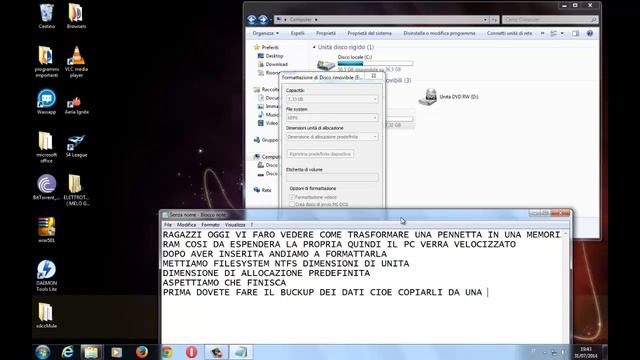The width and height of the screenshot is (640, 360).
Task: Launch VLC media player from the desktop
Action: (76, 61)
